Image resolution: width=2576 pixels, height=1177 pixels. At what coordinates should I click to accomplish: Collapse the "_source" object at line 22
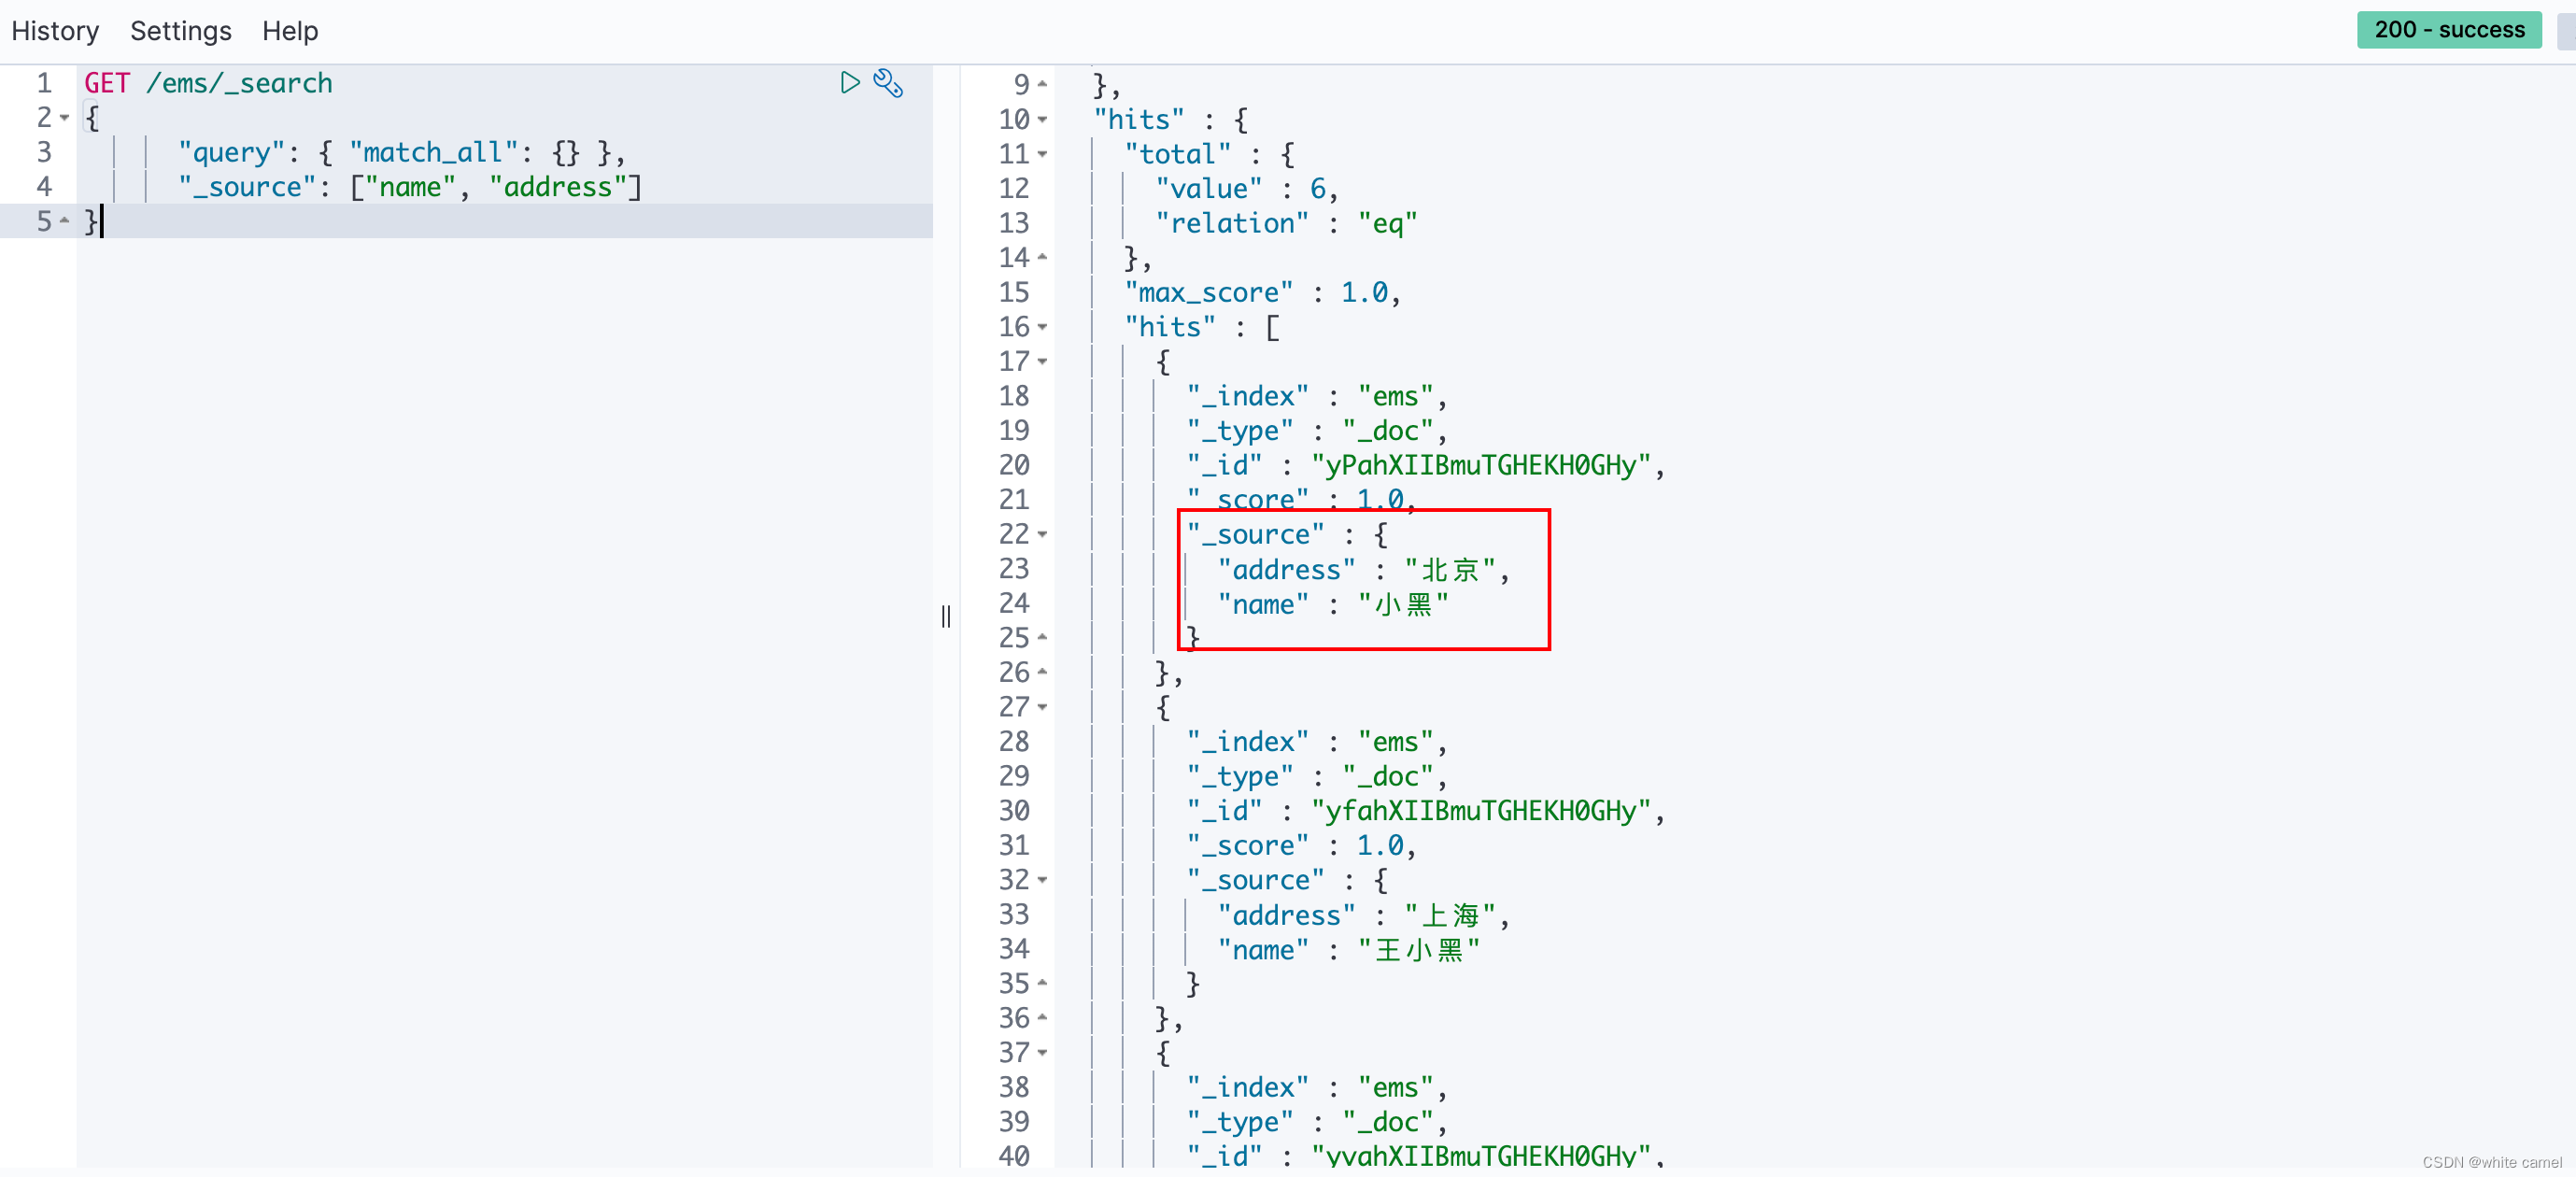point(1042,534)
